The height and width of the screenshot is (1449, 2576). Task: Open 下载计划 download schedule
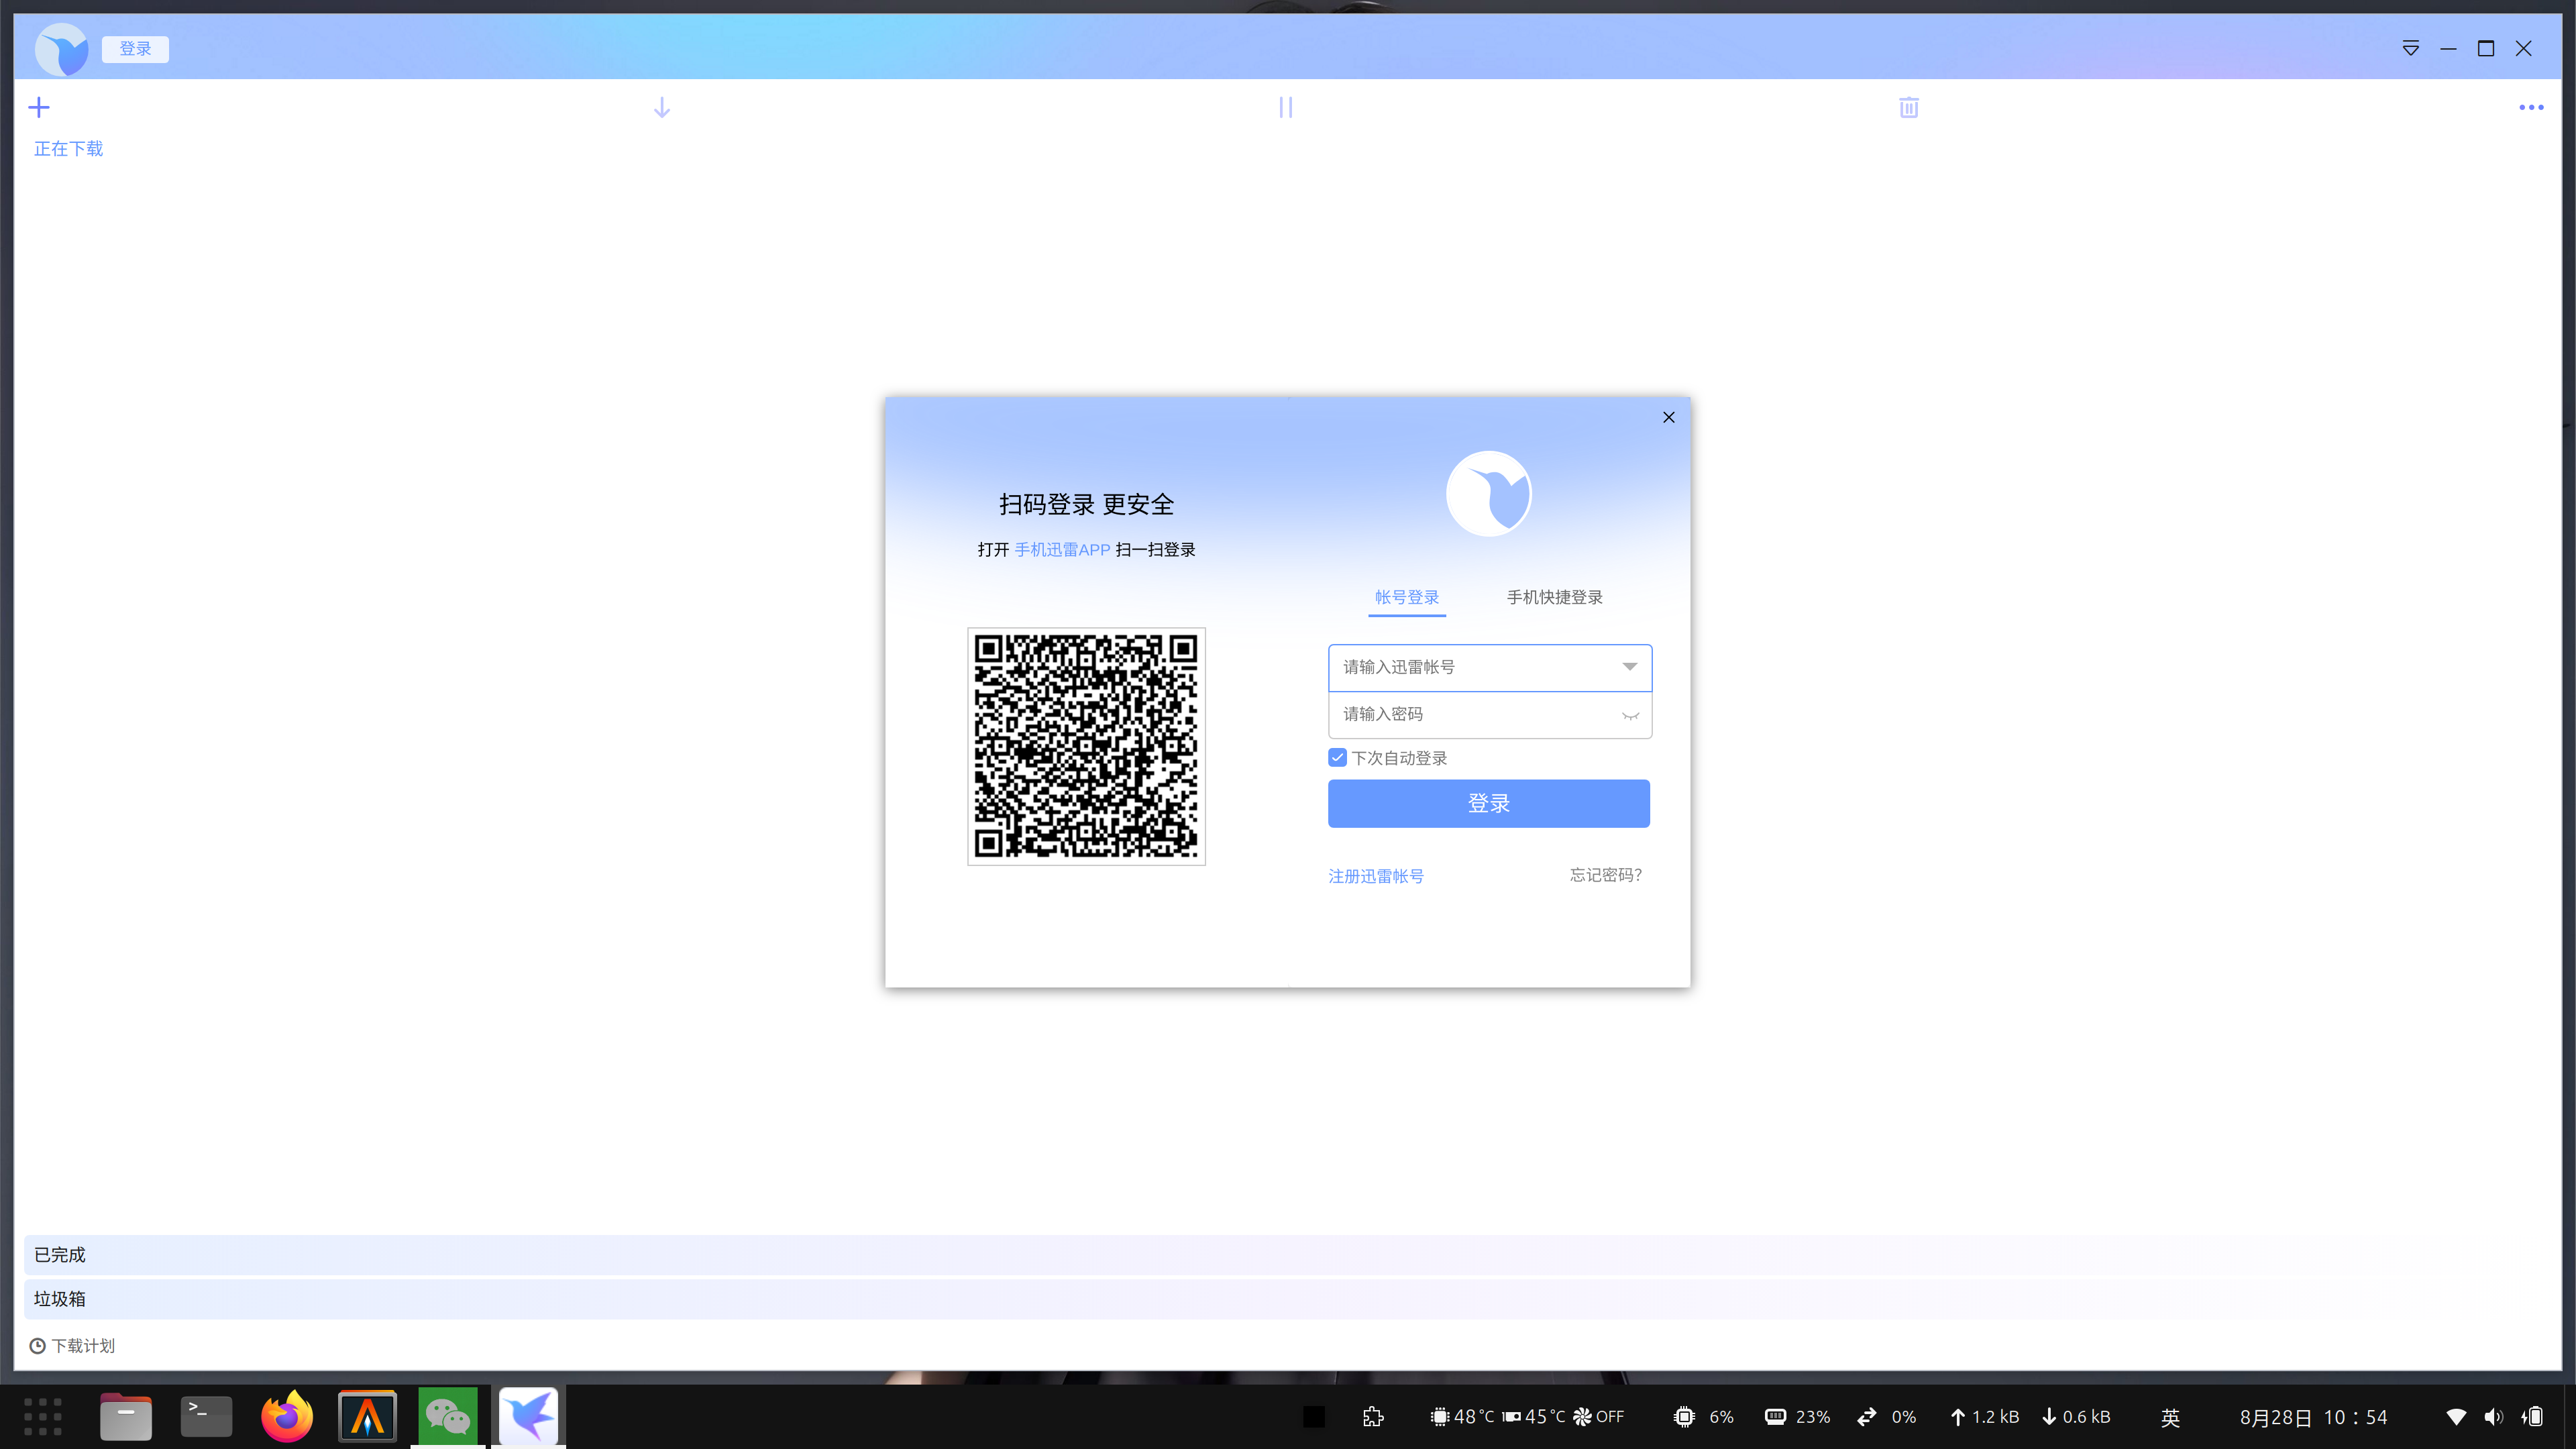click(72, 1346)
